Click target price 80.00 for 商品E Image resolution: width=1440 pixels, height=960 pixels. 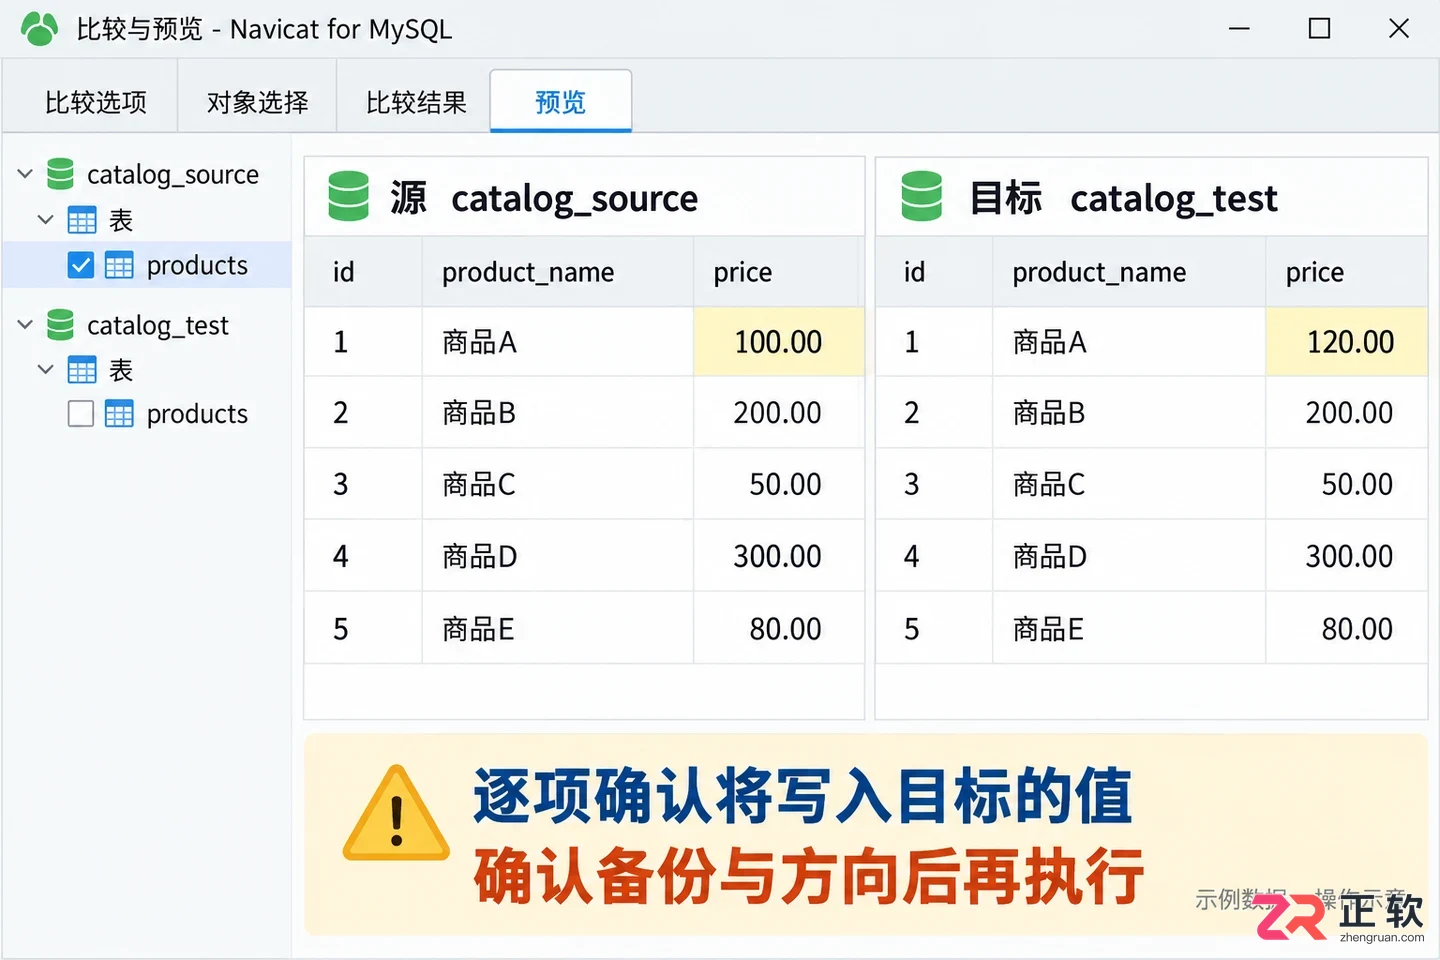point(1346,629)
